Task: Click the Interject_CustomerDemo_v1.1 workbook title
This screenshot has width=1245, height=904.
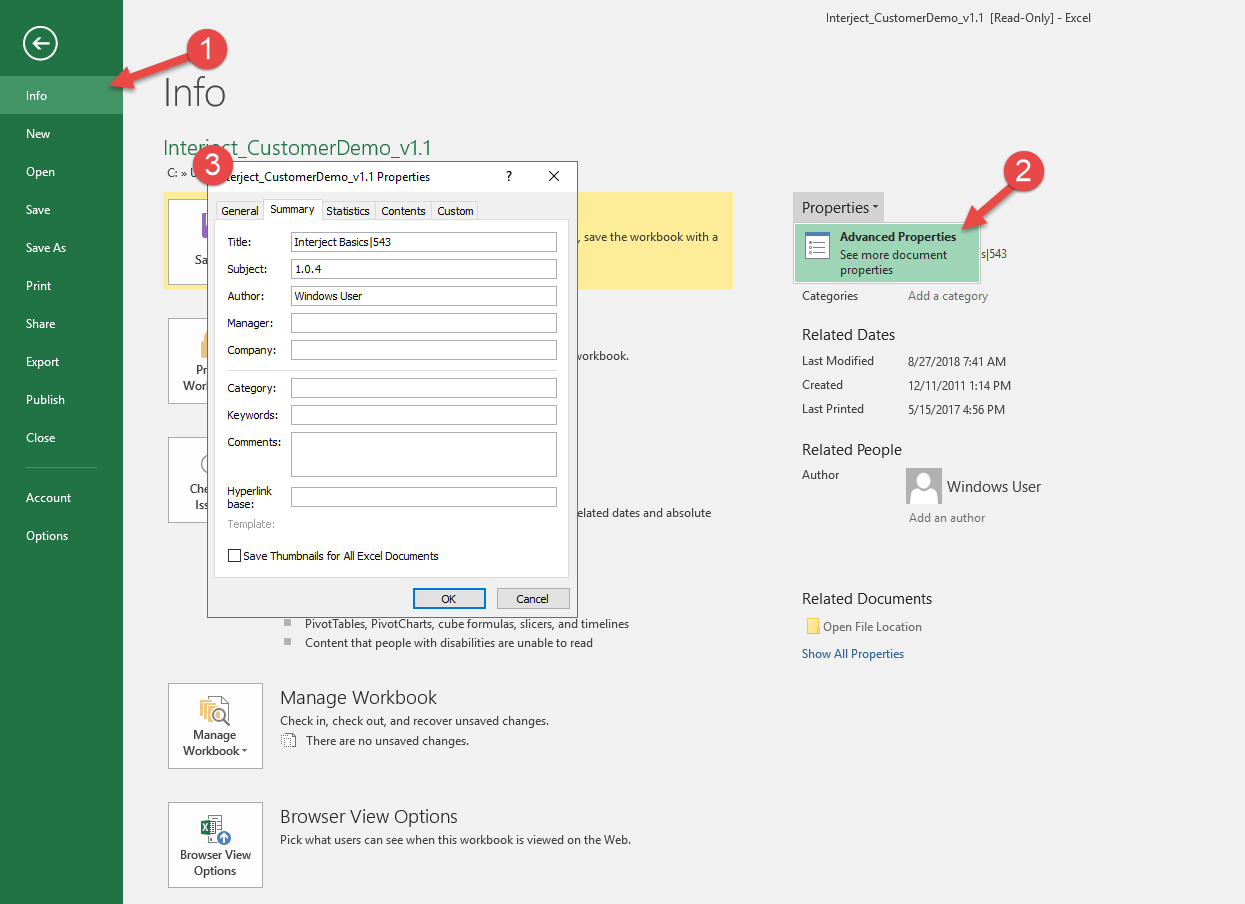Action: [297, 148]
